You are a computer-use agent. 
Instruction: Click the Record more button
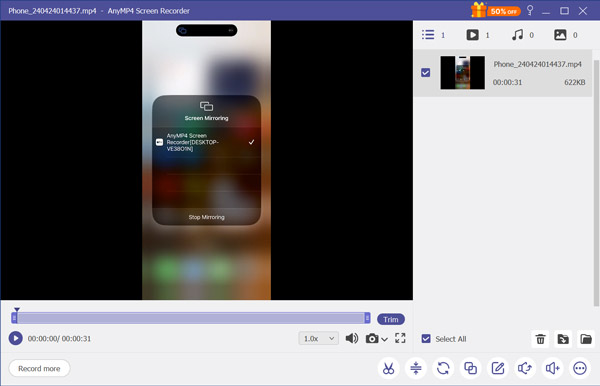coord(39,368)
